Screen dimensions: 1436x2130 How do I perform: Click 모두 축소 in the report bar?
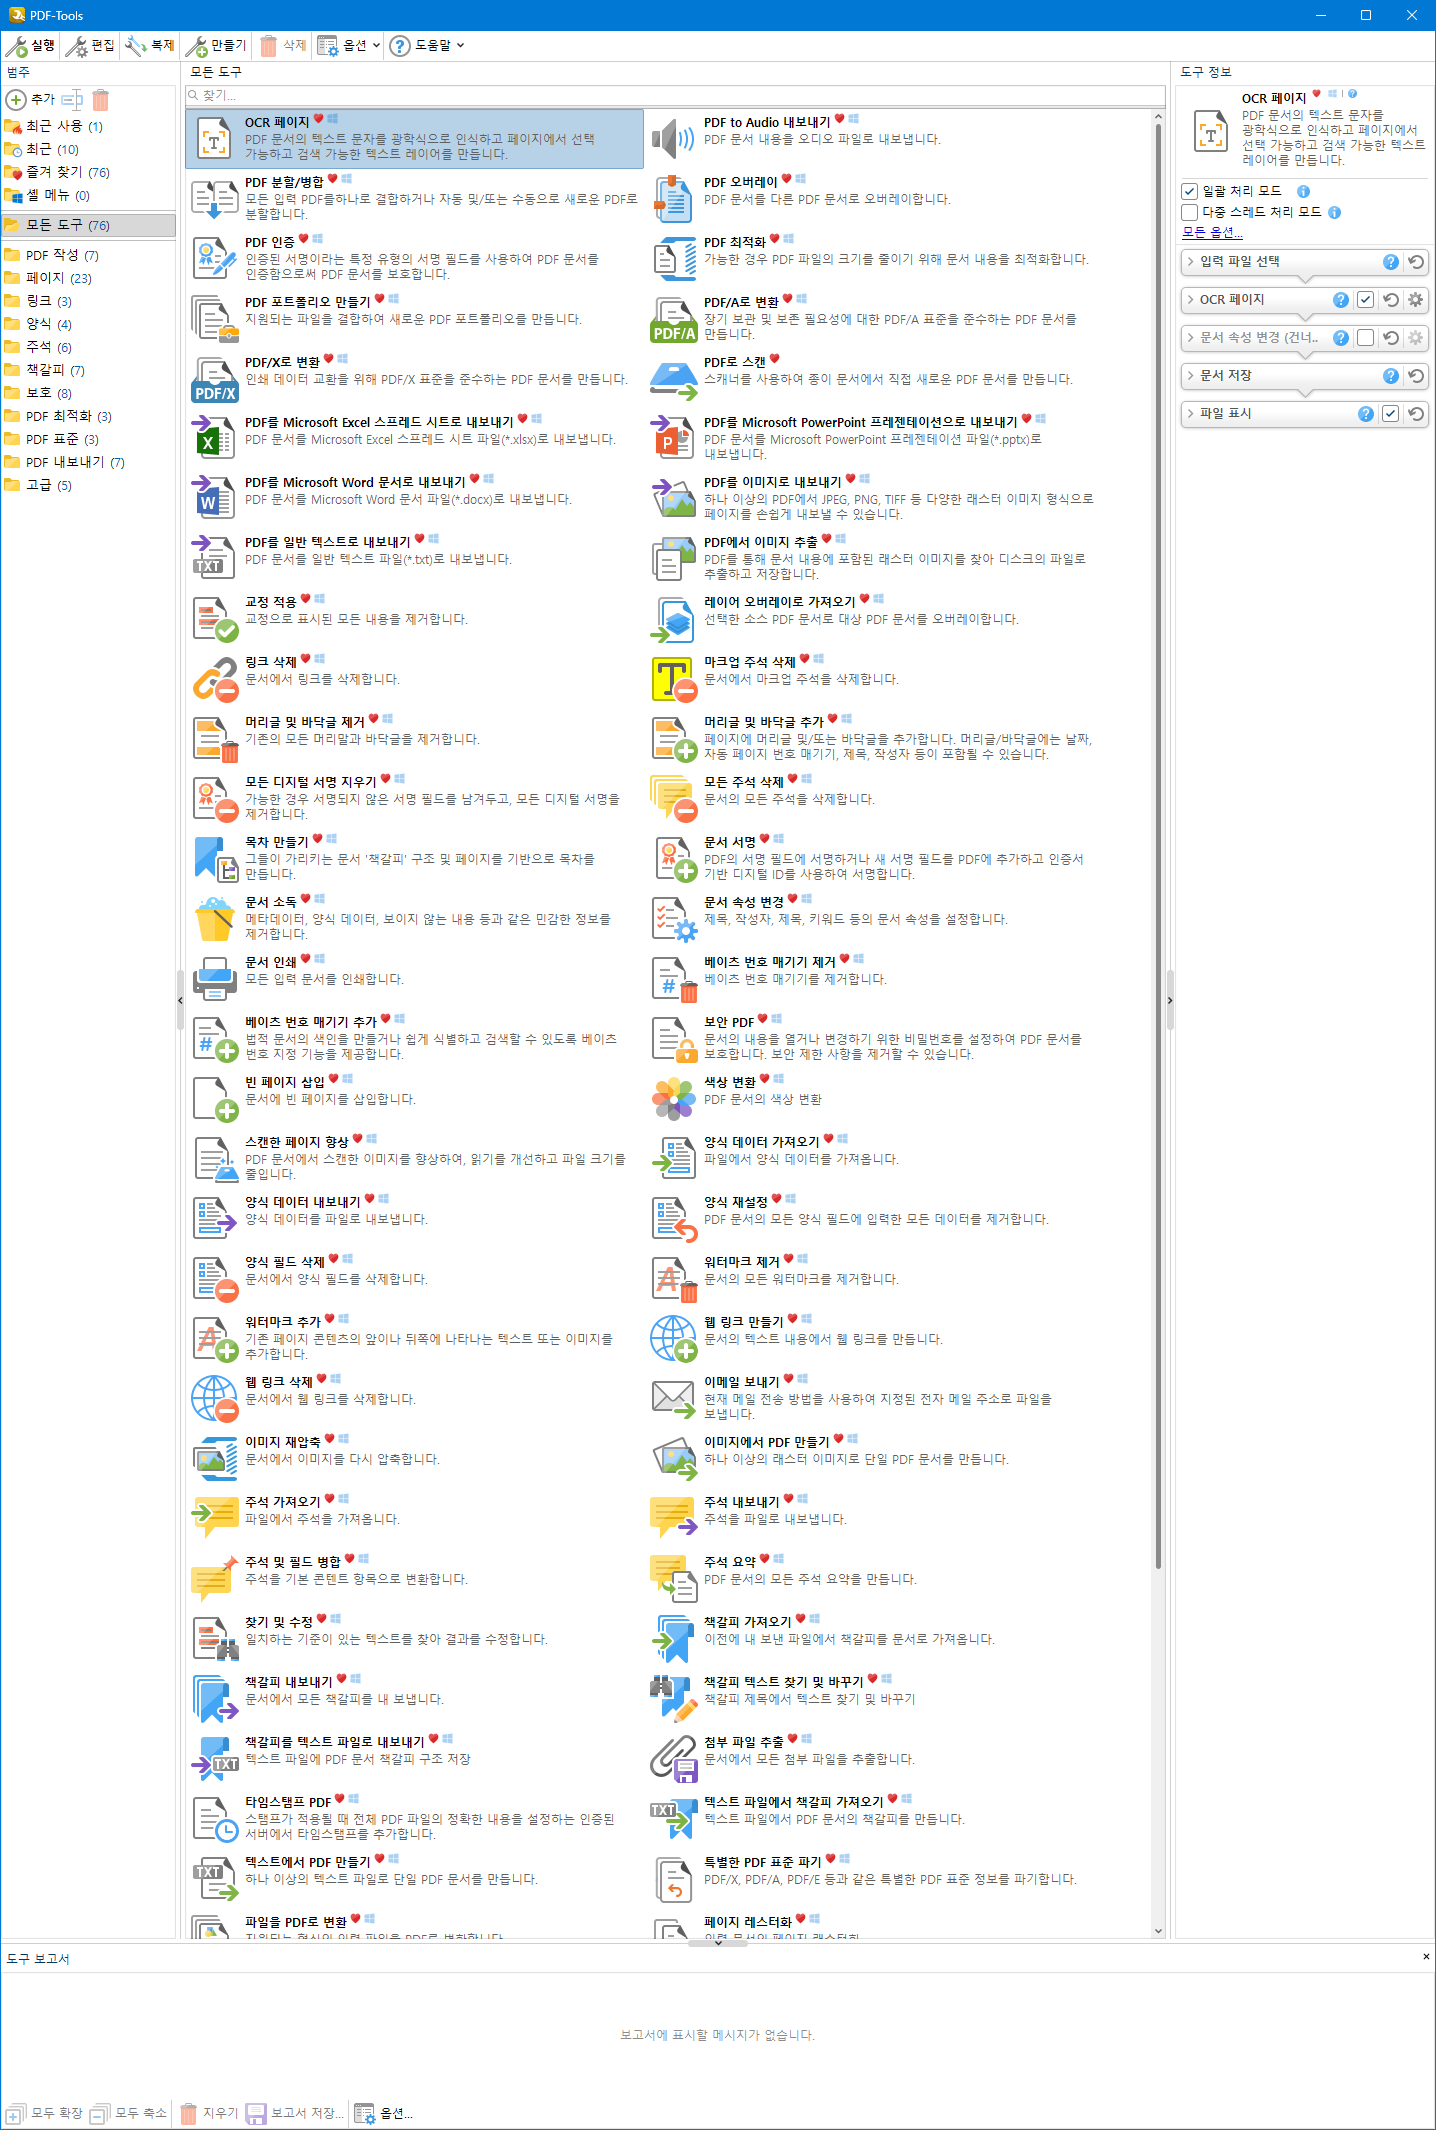(129, 2113)
